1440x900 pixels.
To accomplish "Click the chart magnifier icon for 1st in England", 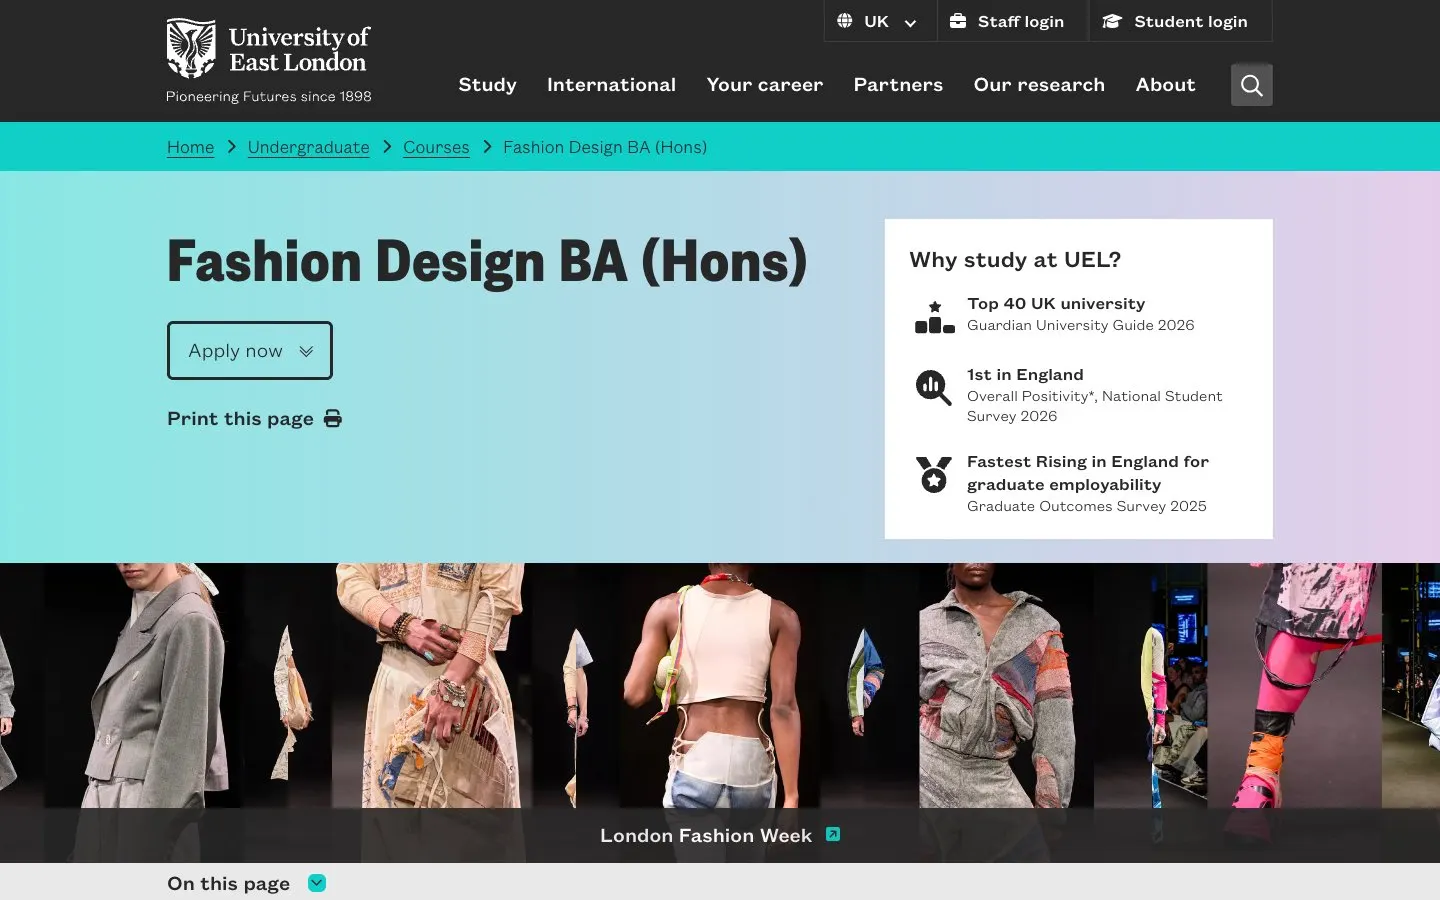I will click(x=933, y=387).
